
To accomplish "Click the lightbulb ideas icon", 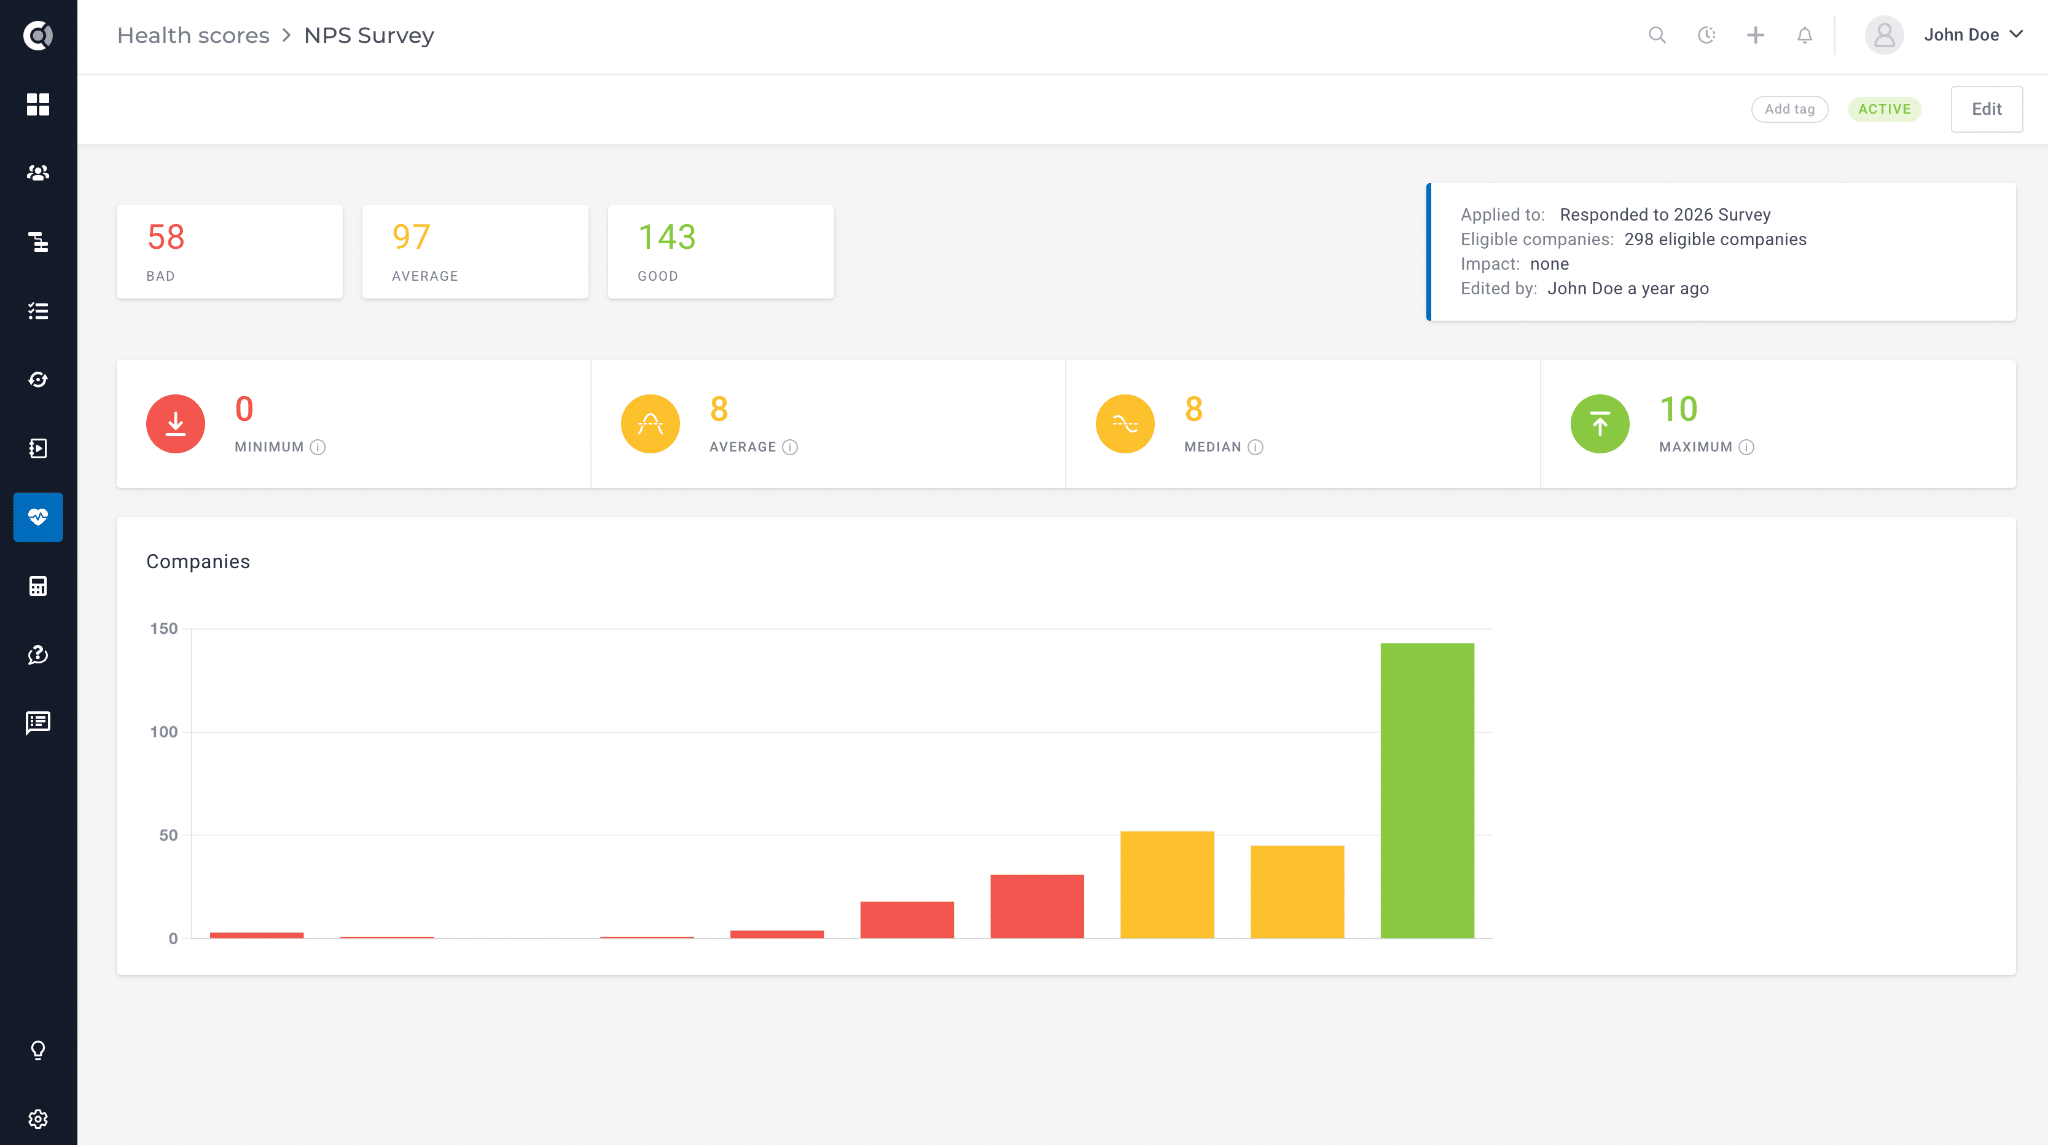I will point(38,1050).
